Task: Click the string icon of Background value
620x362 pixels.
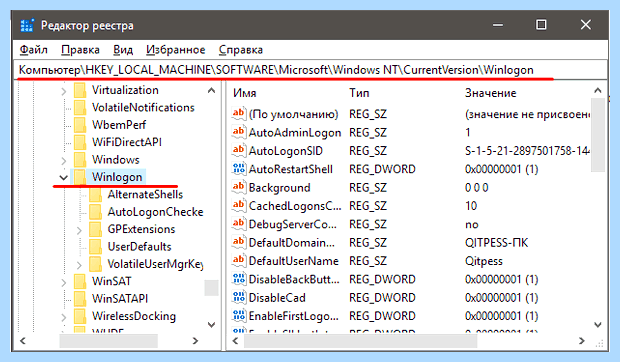Action: [238, 187]
